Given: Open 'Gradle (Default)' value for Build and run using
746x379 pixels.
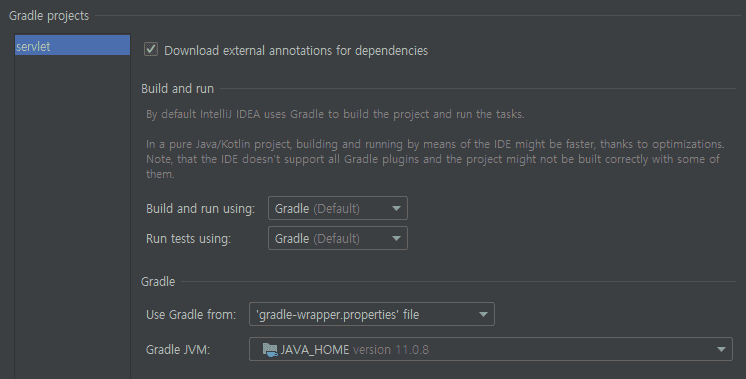Looking at the screenshot, I should (338, 208).
